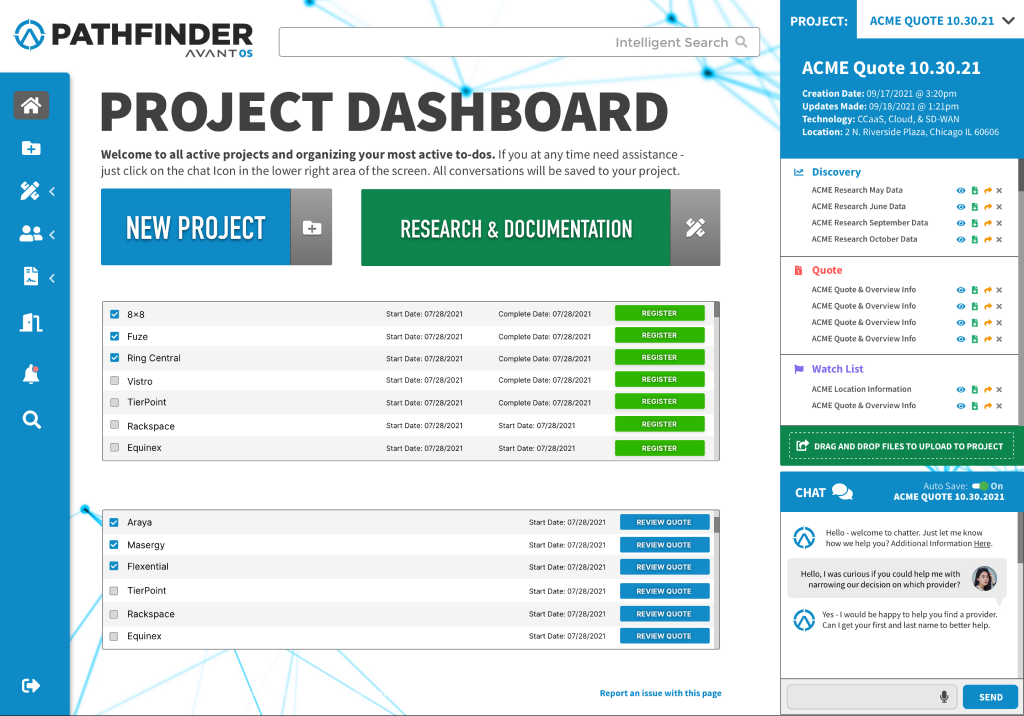Download ACME Research May Data file
Image resolution: width=1024 pixels, height=716 pixels.
[974, 191]
